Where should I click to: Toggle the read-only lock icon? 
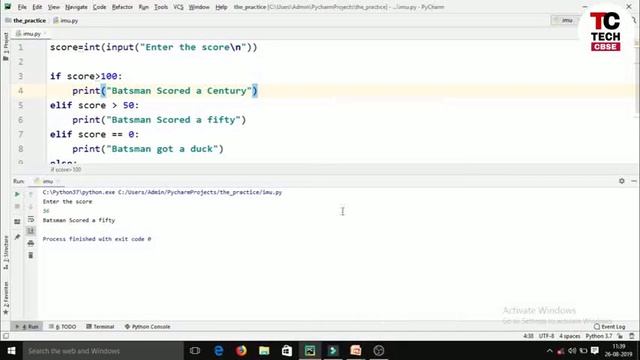coord(620,336)
